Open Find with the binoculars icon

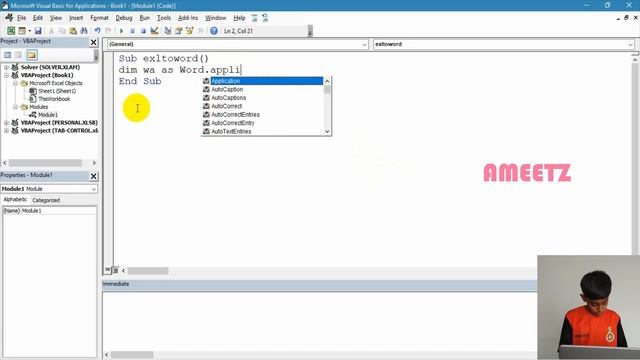[x=84, y=31]
